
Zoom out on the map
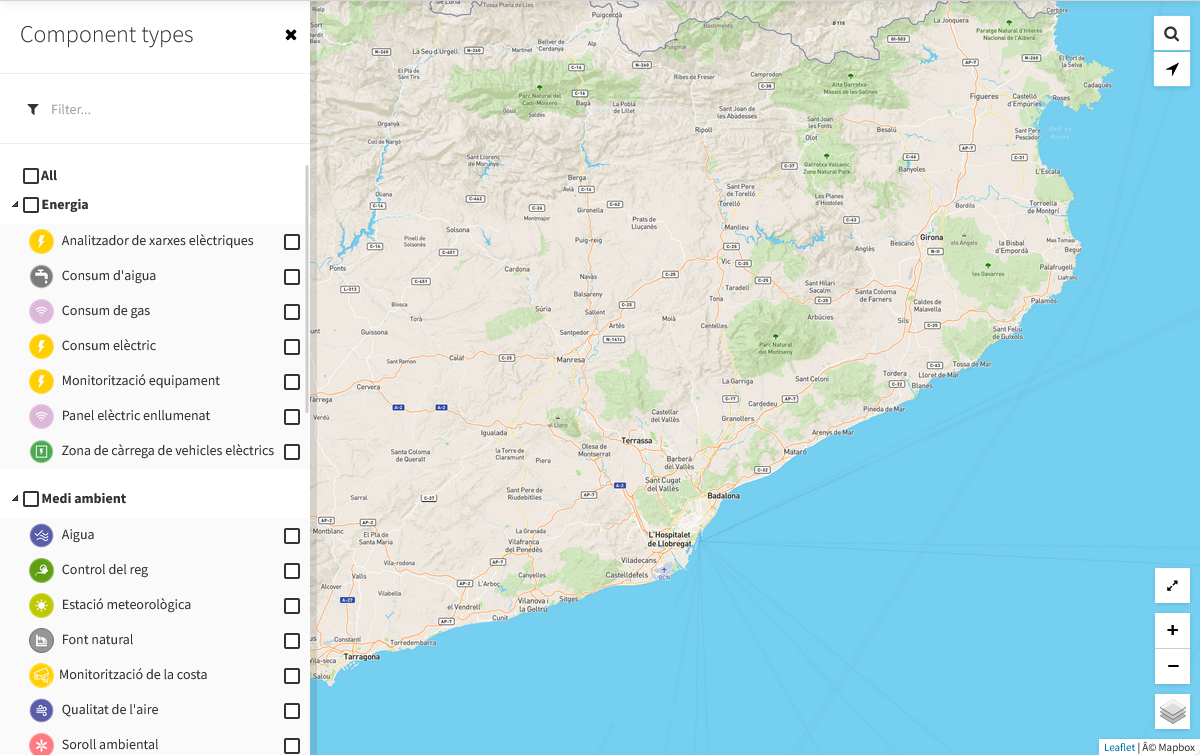point(1172,666)
